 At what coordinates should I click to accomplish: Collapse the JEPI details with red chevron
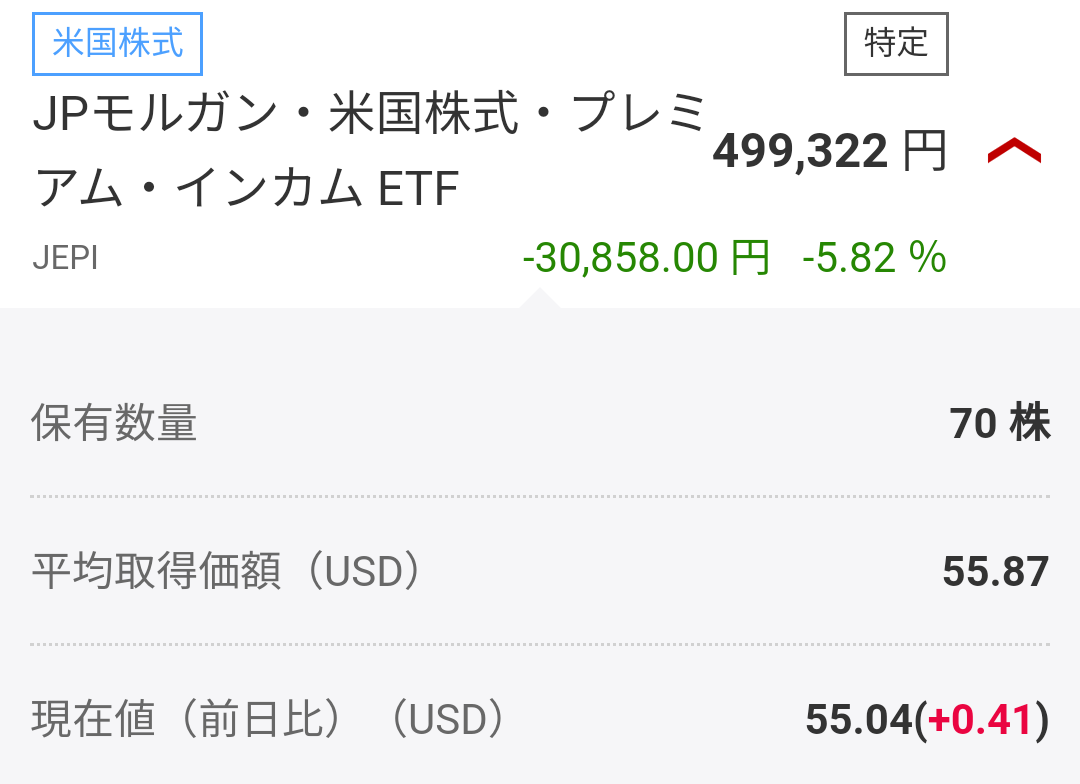click(1014, 152)
